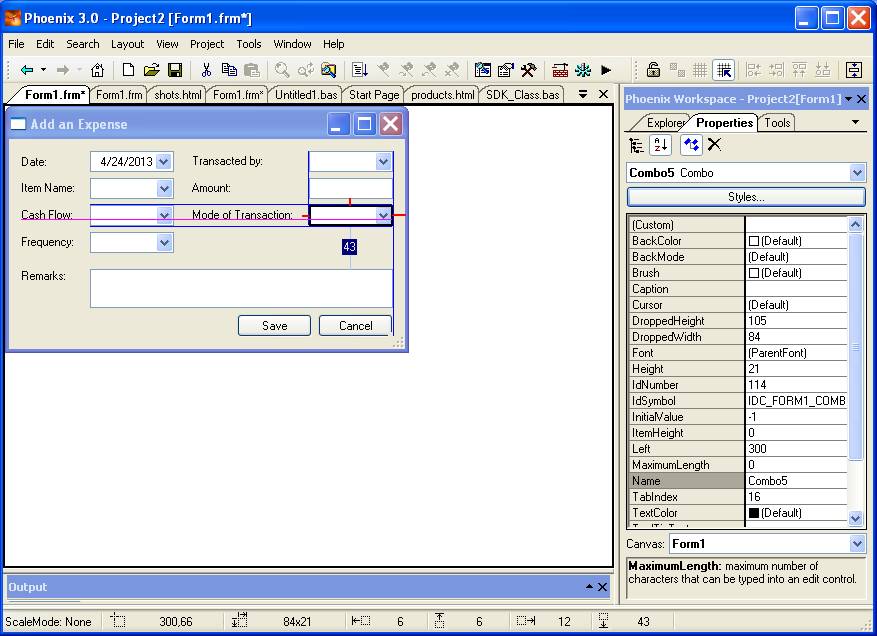Click the black X icon in Properties toolbar
This screenshot has width=877, height=636.
[714, 145]
